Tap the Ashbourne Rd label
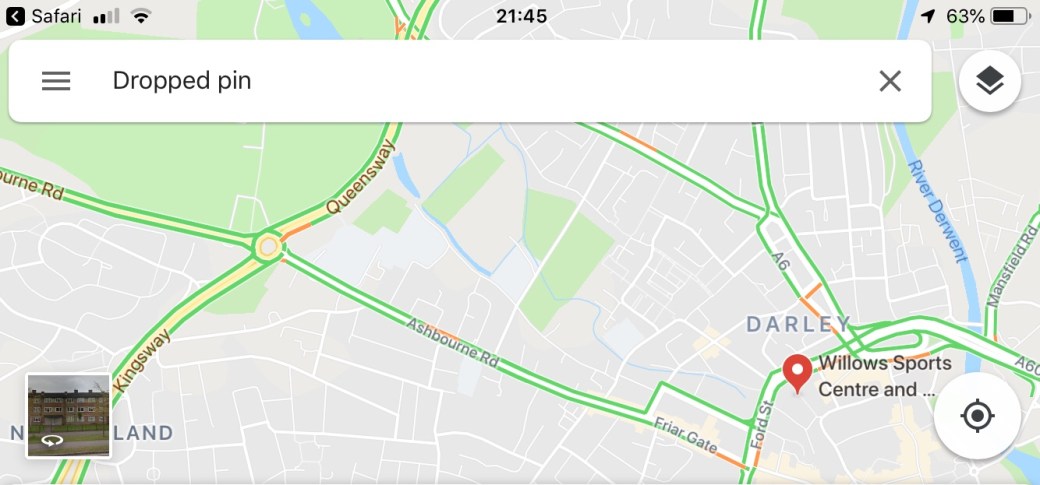The width and height of the screenshot is (1040, 485). coord(452,342)
